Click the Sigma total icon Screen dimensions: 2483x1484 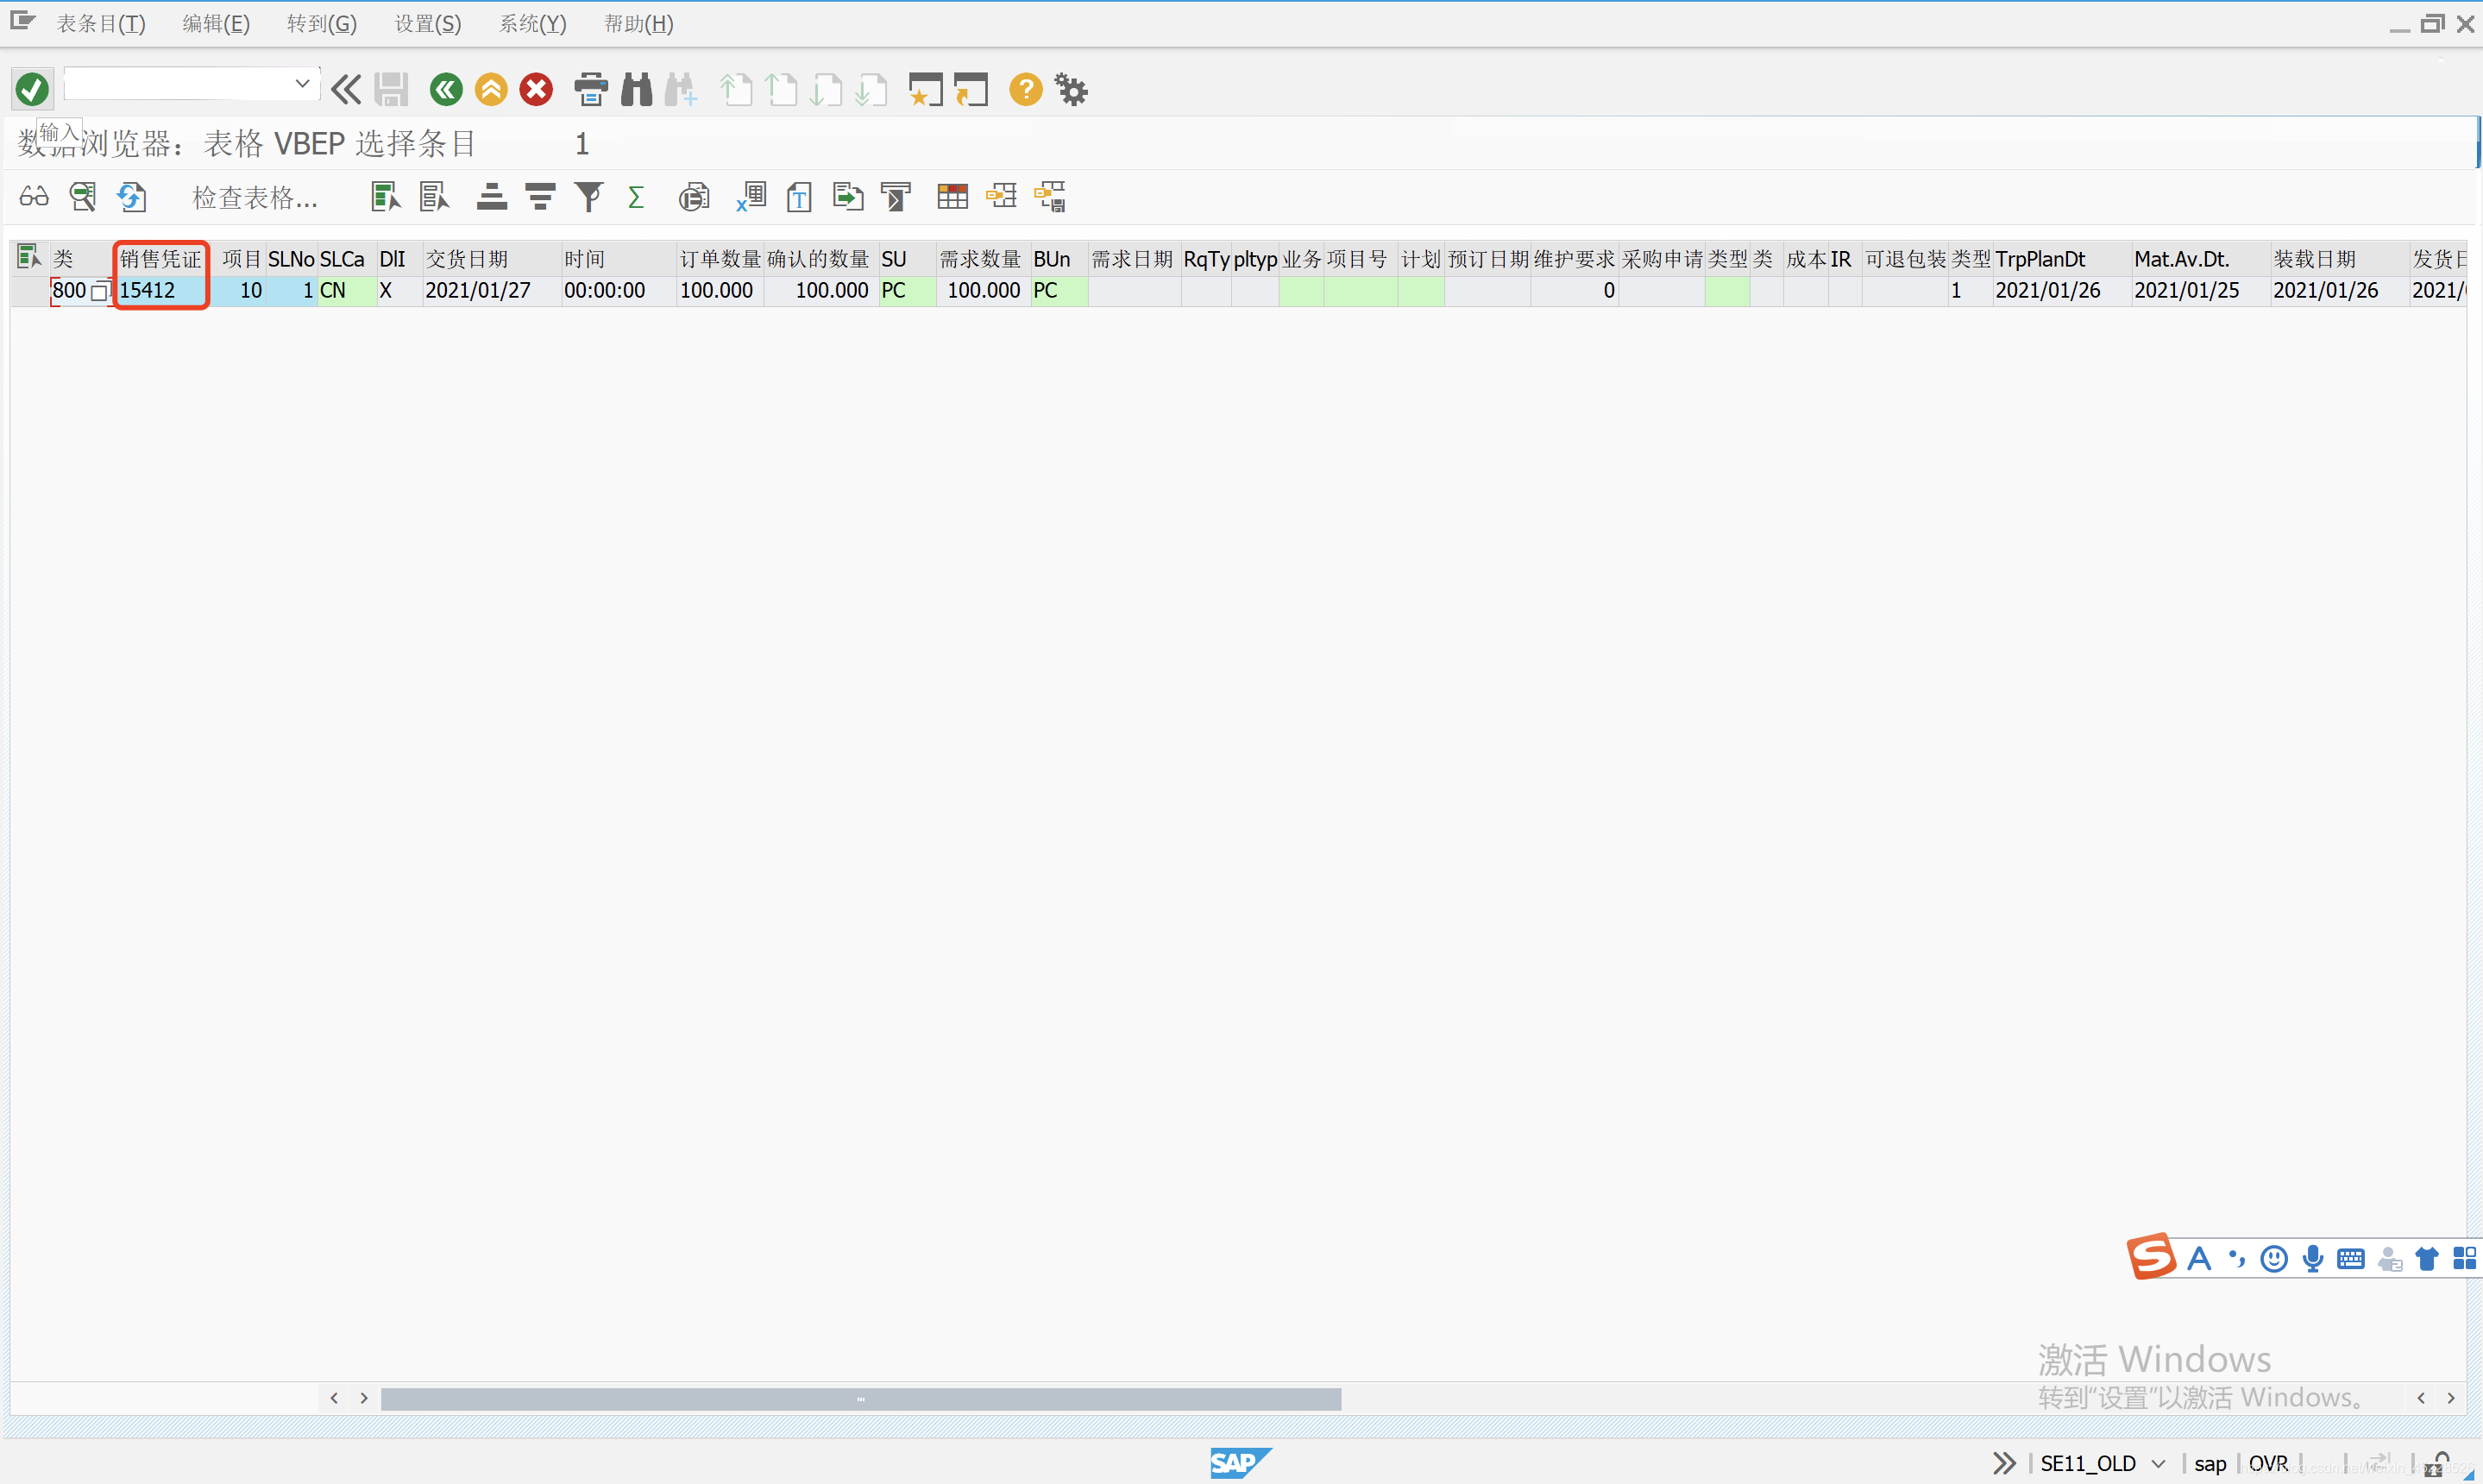click(636, 197)
